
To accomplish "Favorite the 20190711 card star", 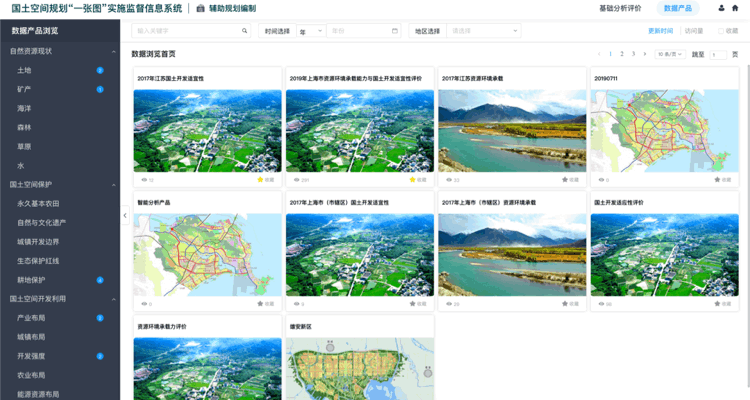I will (x=717, y=179).
